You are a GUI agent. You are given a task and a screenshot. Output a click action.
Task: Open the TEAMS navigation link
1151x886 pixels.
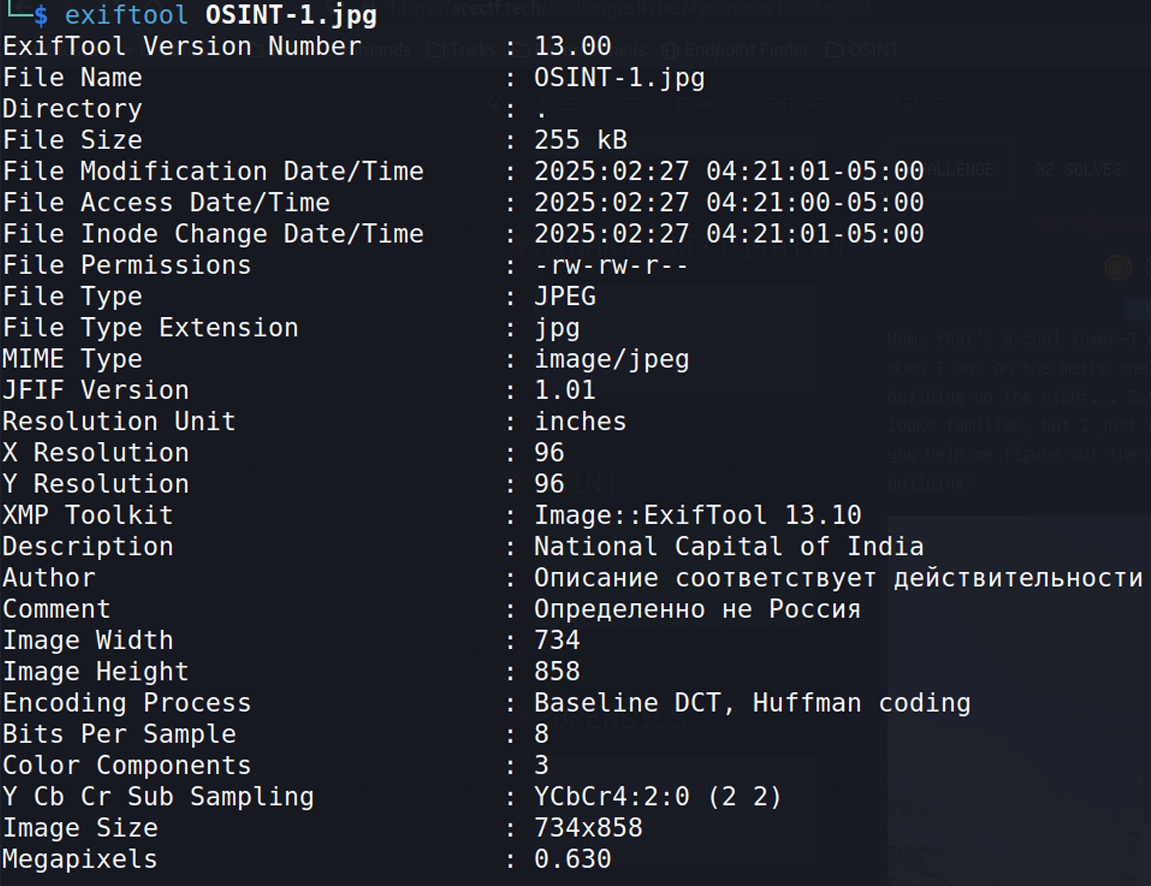697,104
